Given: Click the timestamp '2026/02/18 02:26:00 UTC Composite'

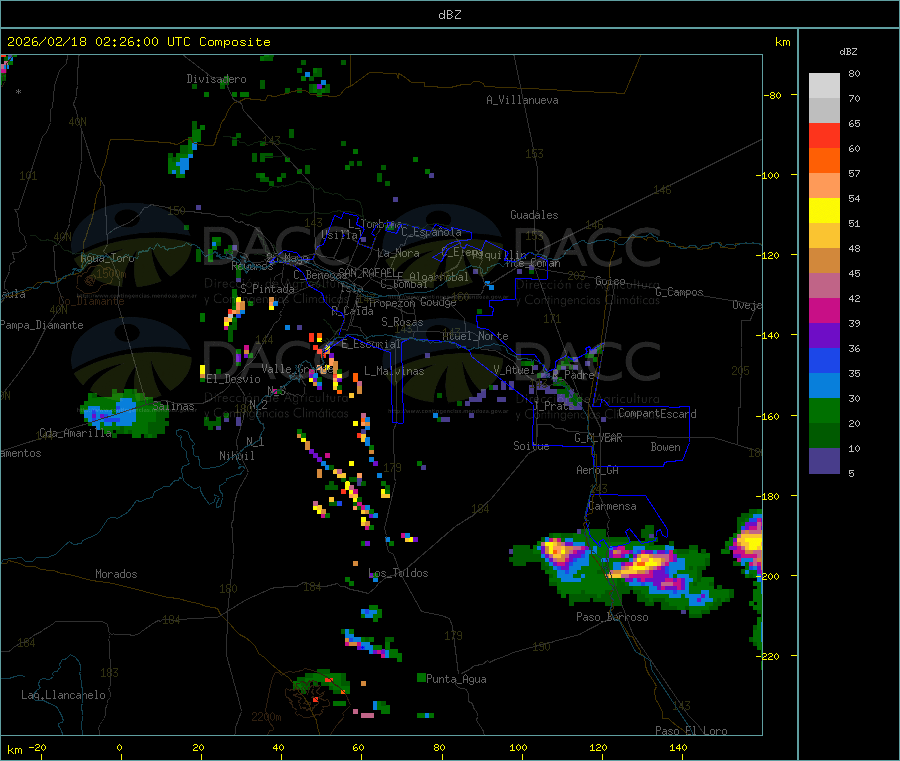Looking at the screenshot, I should point(138,42).
